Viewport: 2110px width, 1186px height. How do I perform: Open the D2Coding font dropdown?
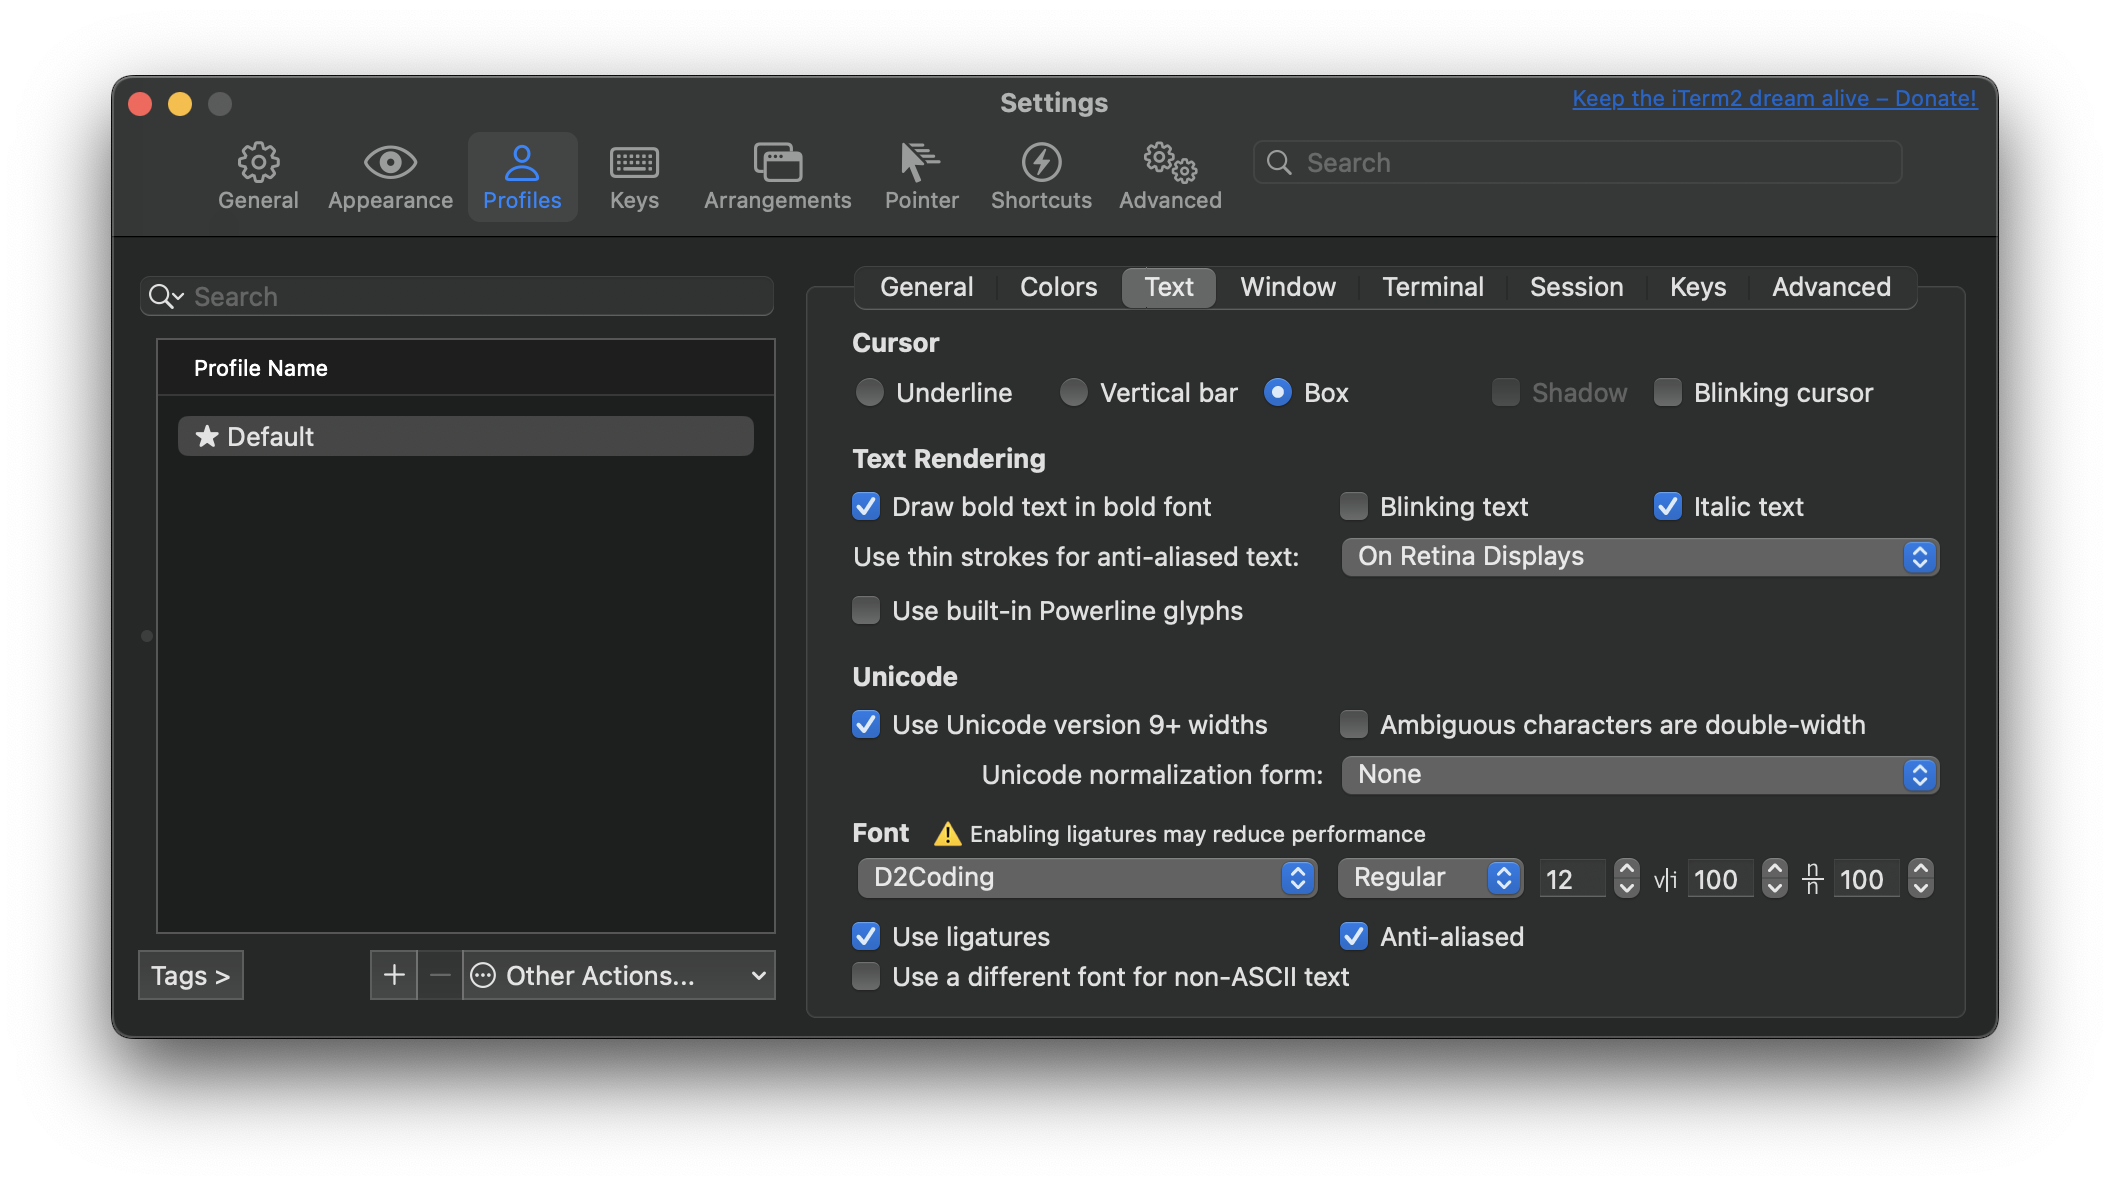1086,878
